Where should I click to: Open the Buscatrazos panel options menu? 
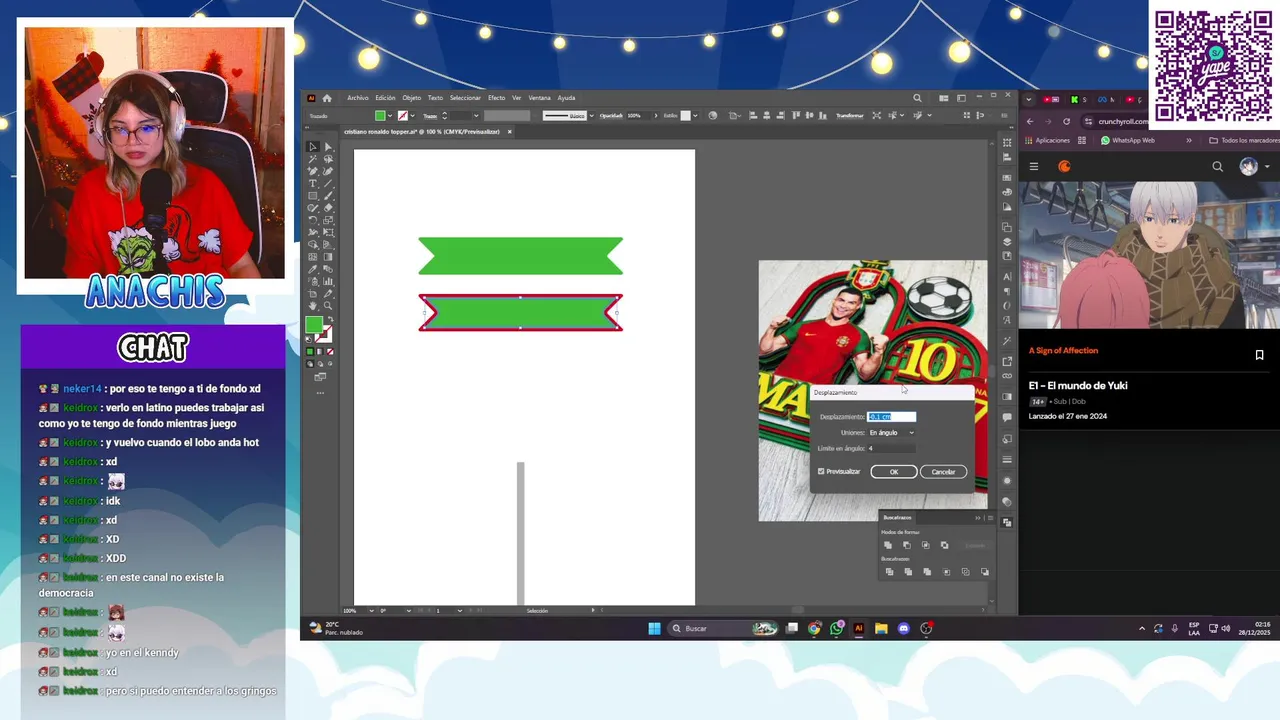pos(991,518)
